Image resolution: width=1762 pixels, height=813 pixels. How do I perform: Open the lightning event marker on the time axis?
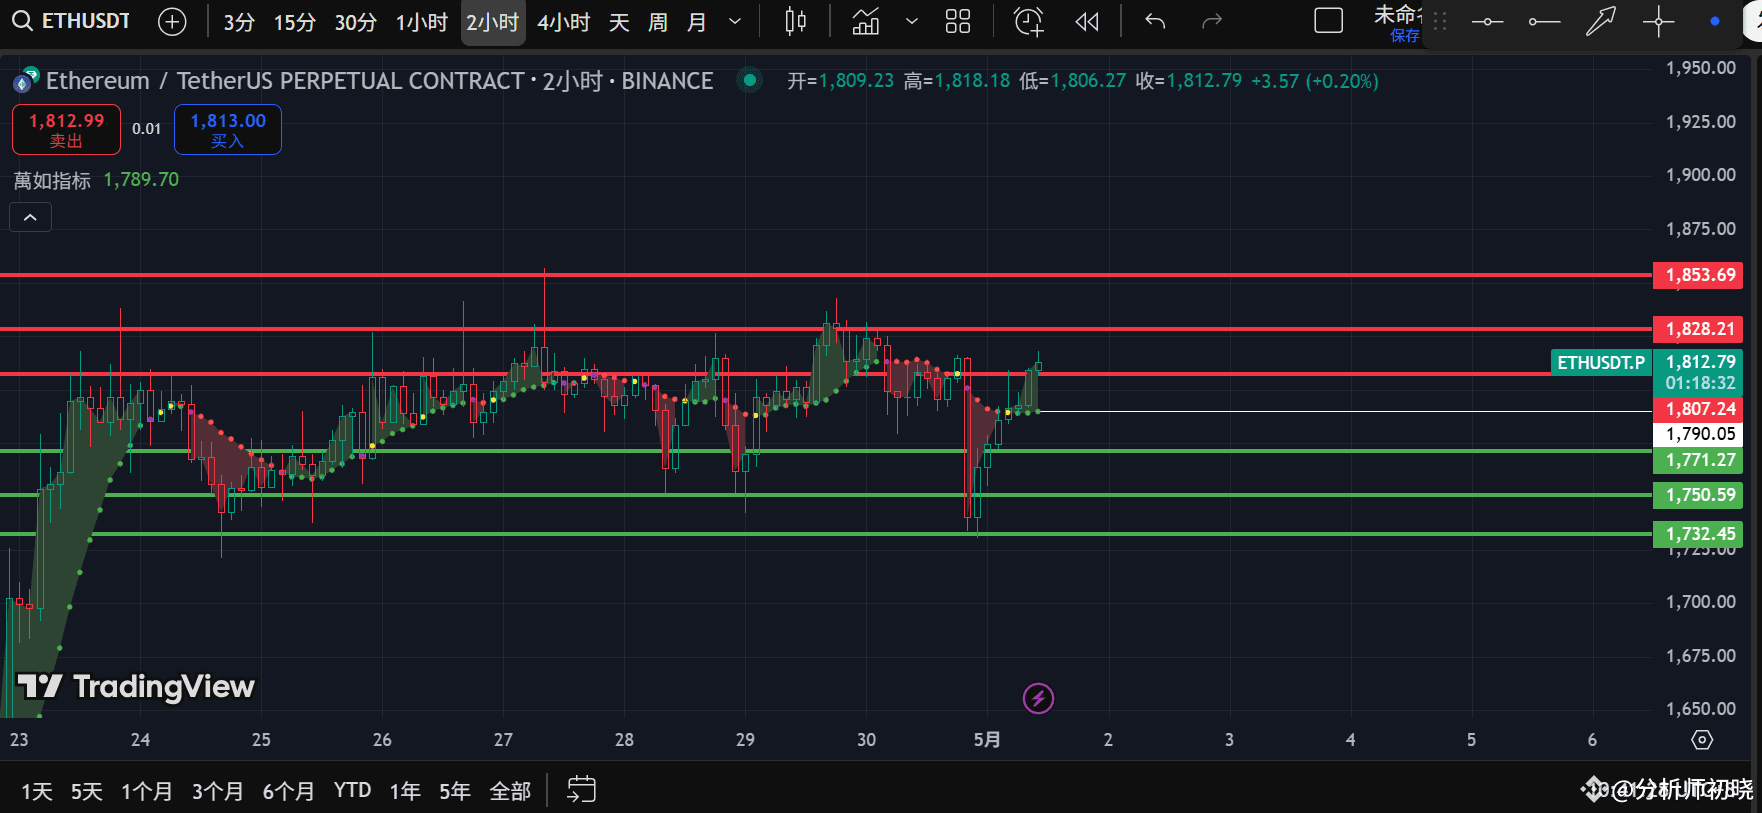point(1038,698)
